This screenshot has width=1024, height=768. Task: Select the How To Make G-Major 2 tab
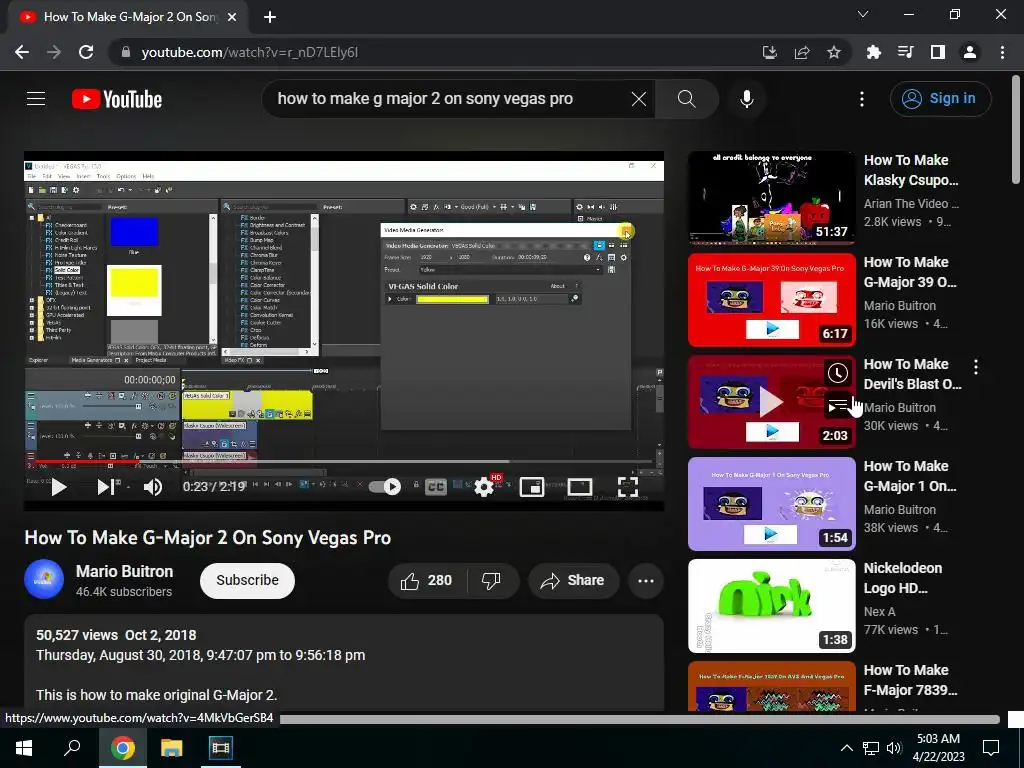(127, 17)
